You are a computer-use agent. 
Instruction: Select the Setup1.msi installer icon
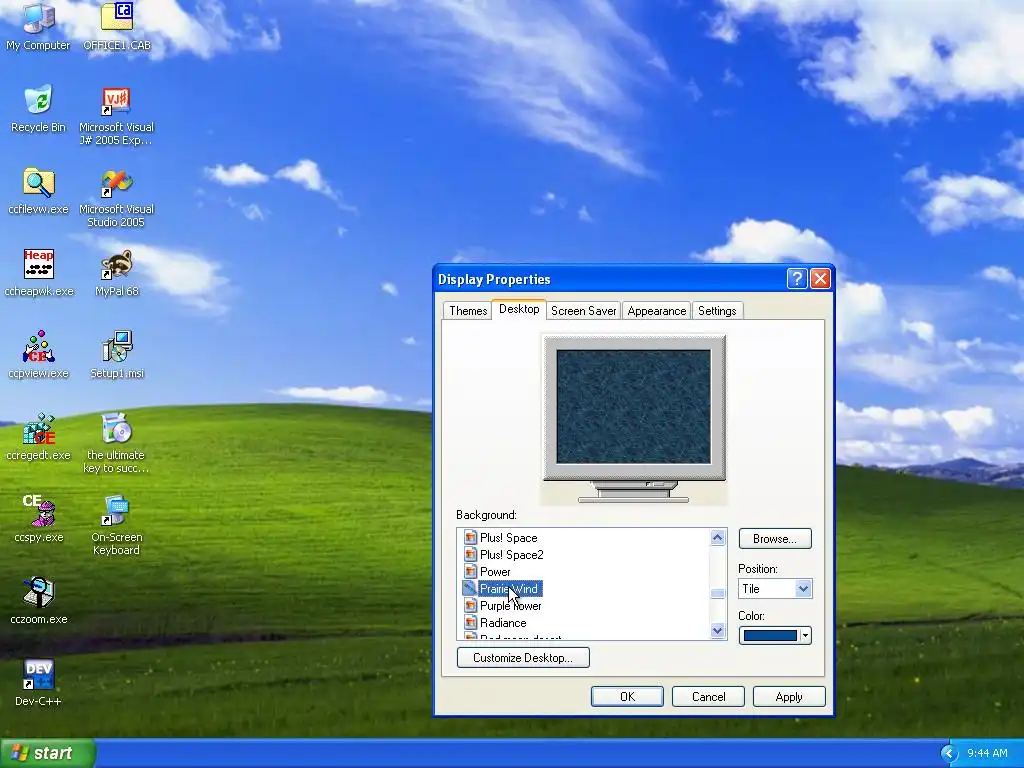pos(117,355)
